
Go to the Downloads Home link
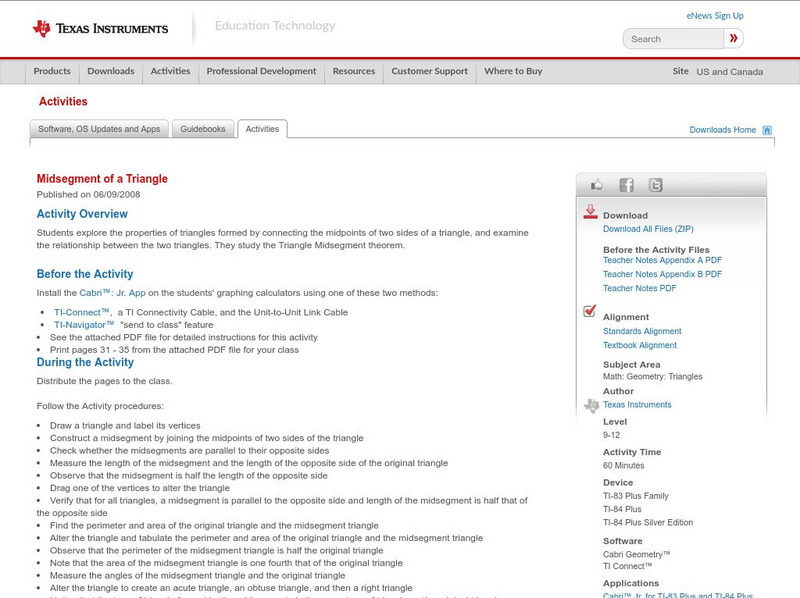[x=722, y=130]
